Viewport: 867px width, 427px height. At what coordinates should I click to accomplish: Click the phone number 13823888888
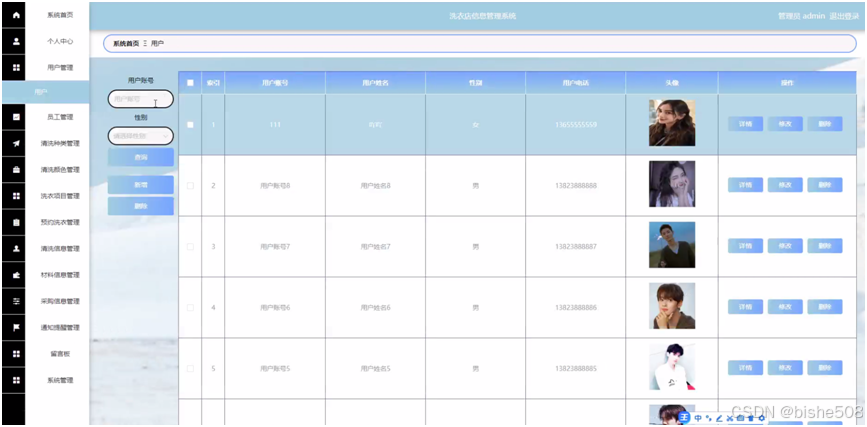(576, 186)
